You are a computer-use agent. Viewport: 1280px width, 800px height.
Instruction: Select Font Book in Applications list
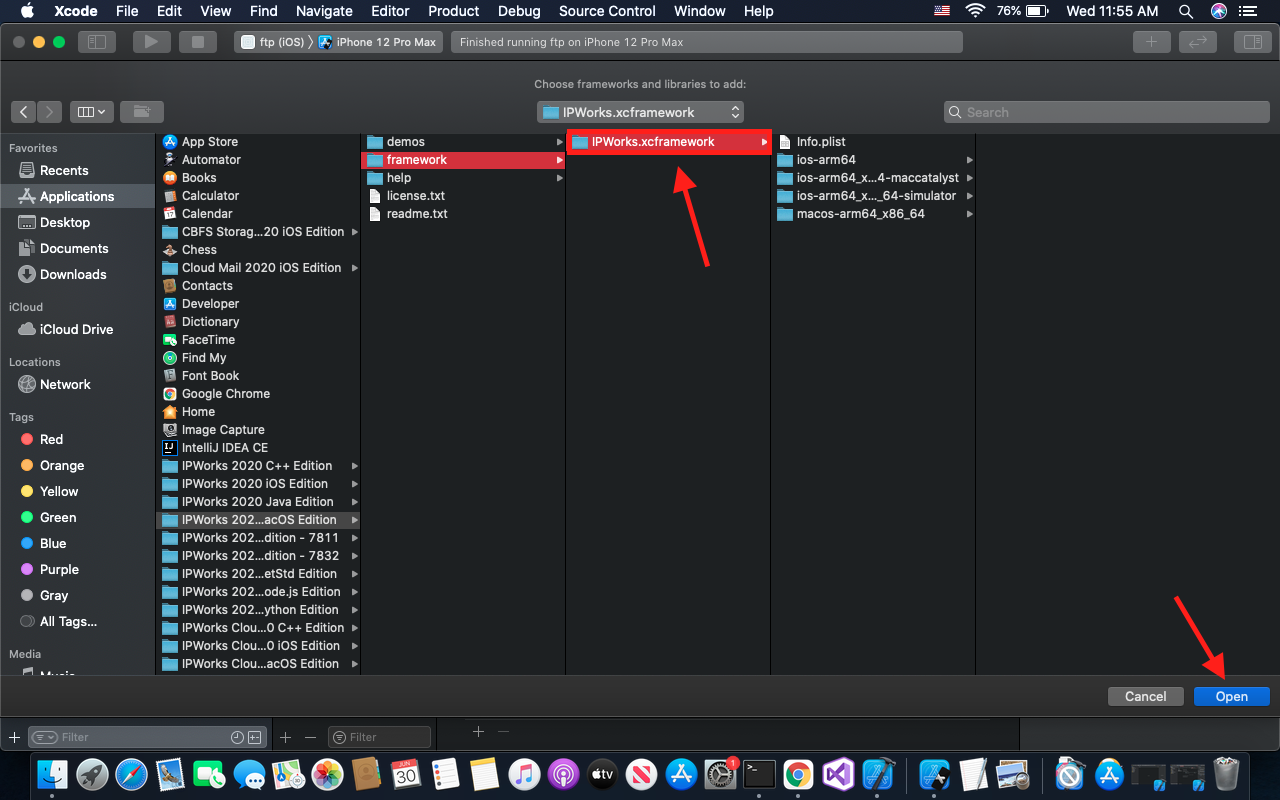point(258,376)
